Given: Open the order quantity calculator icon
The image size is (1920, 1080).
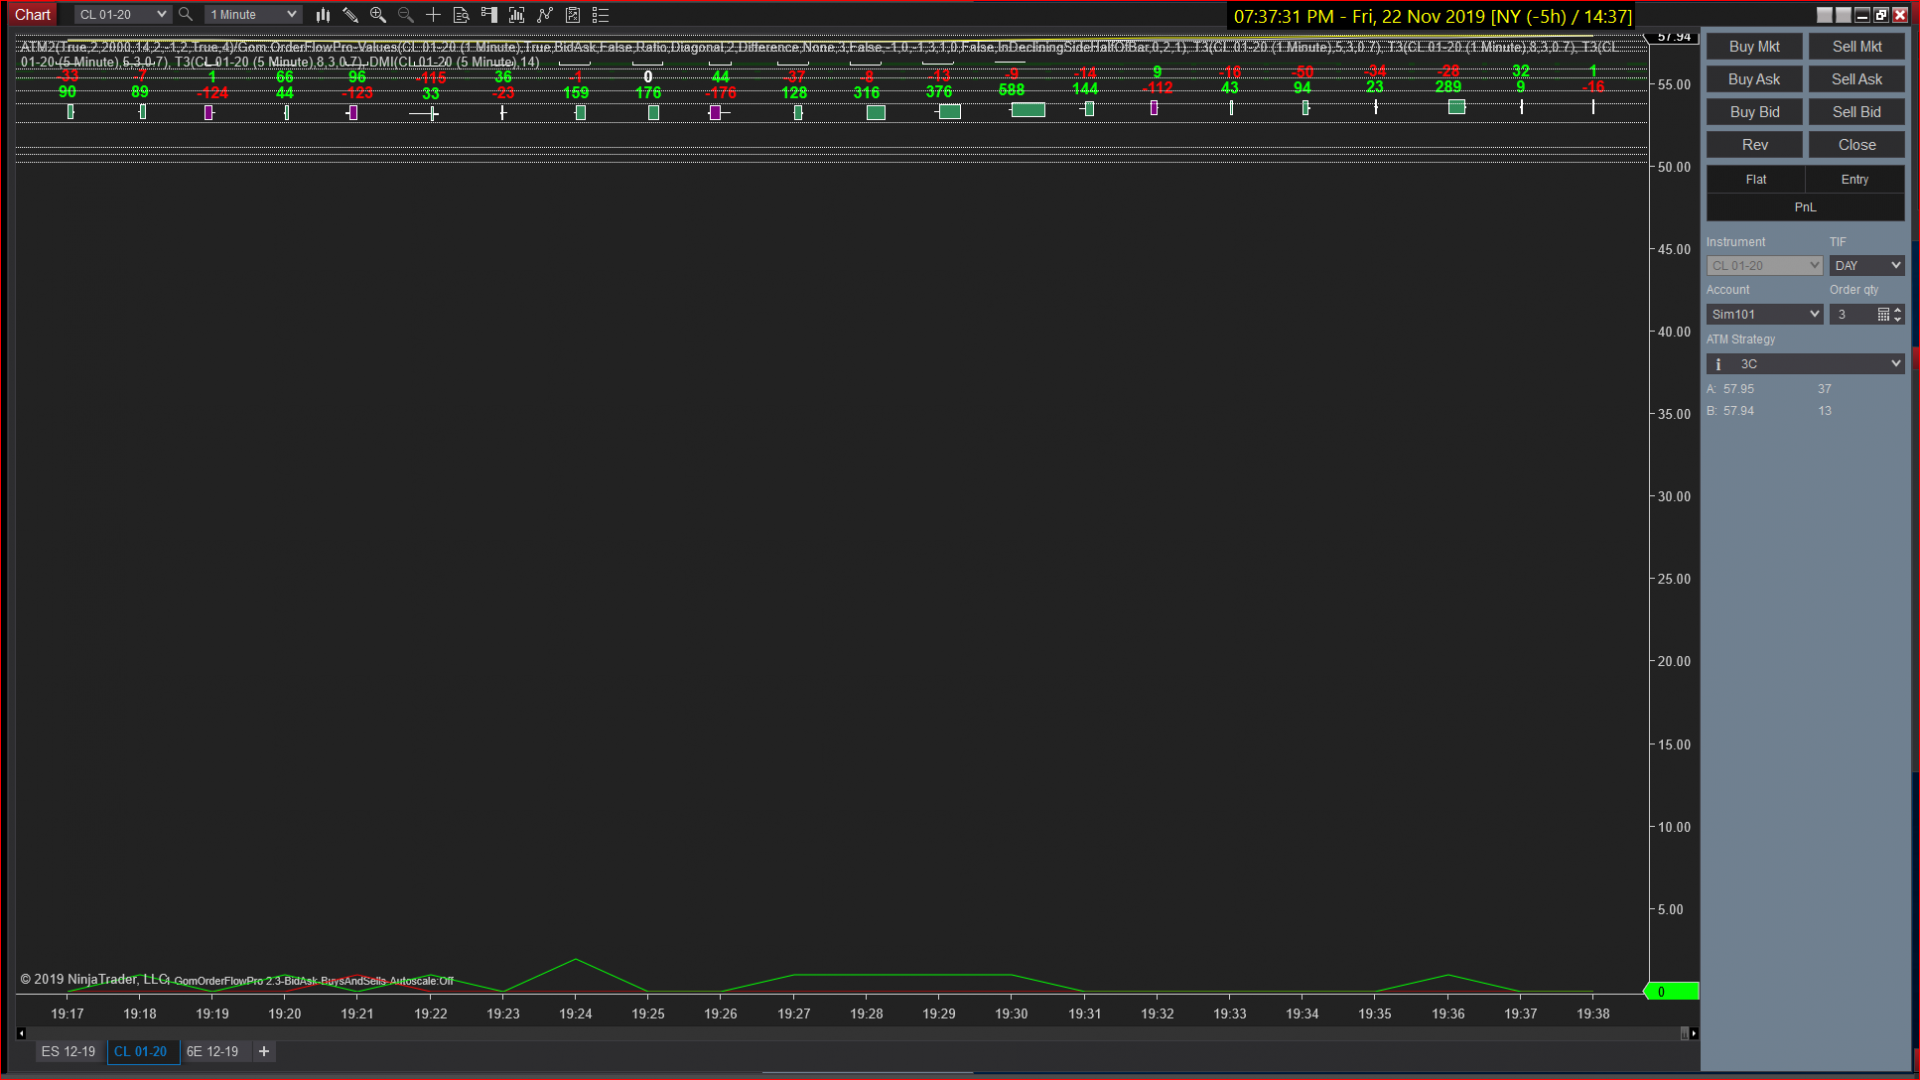Looking at the screenshot, I should 1883,314.
